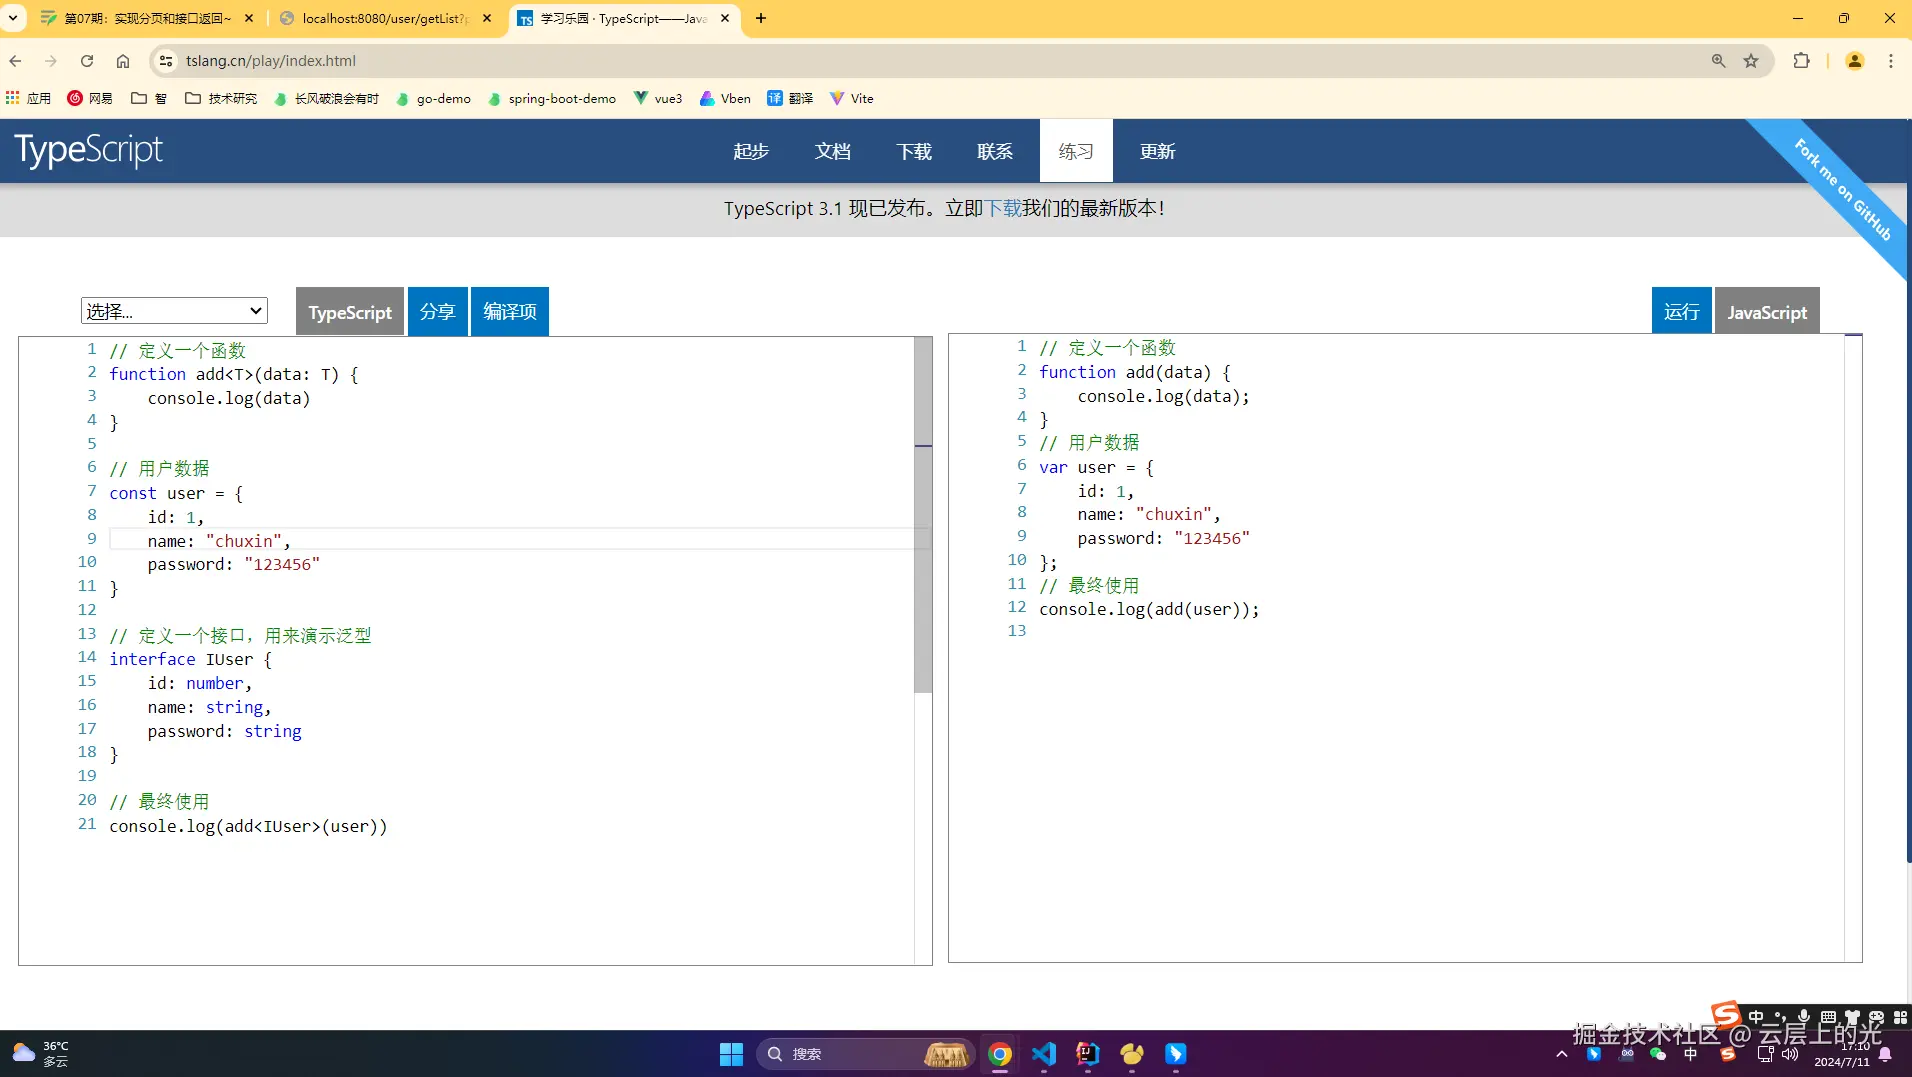Switch to the localhost:8080 browser tab

coord(385,18)
